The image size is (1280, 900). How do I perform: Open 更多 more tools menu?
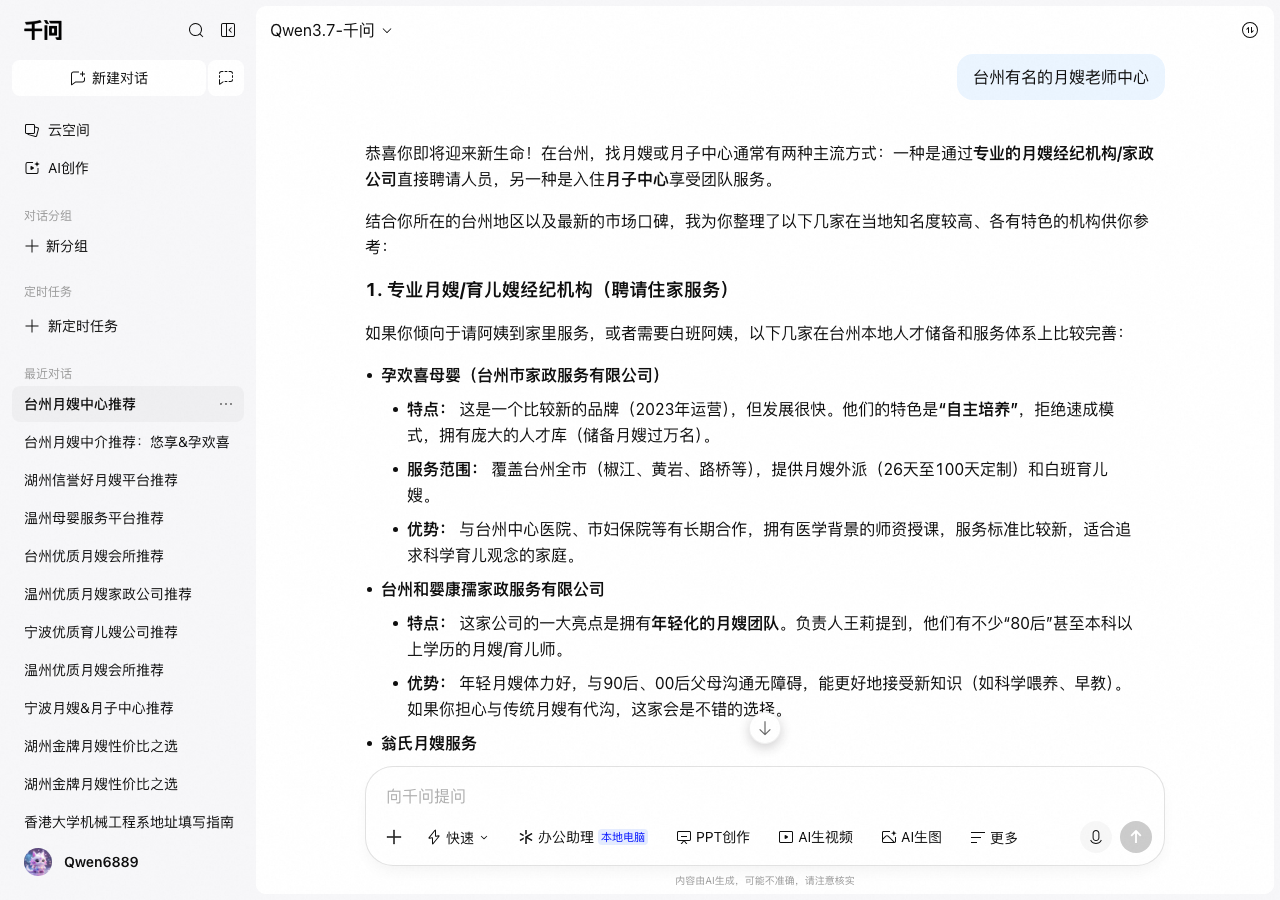[994, 837]
